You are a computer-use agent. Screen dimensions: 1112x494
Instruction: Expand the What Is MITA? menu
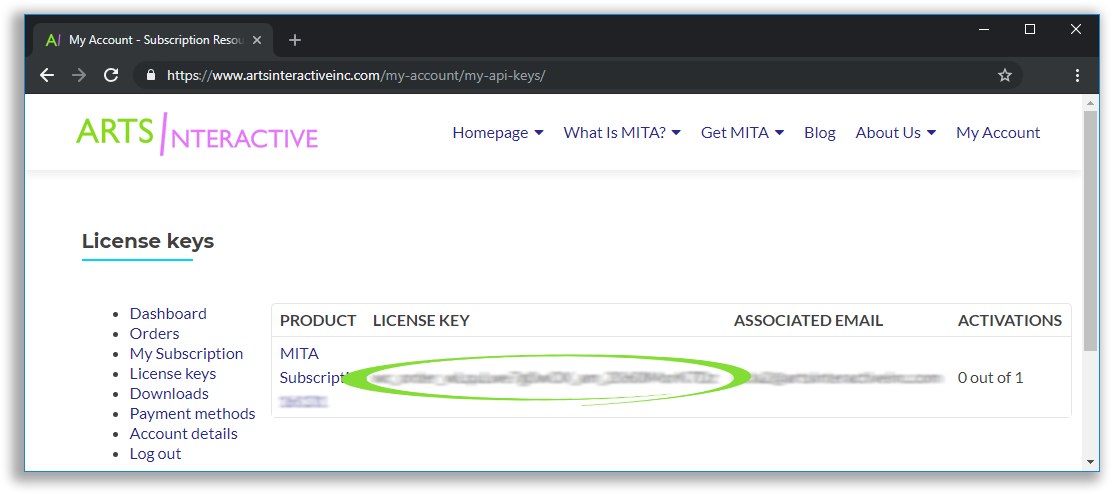click(622, 133)
